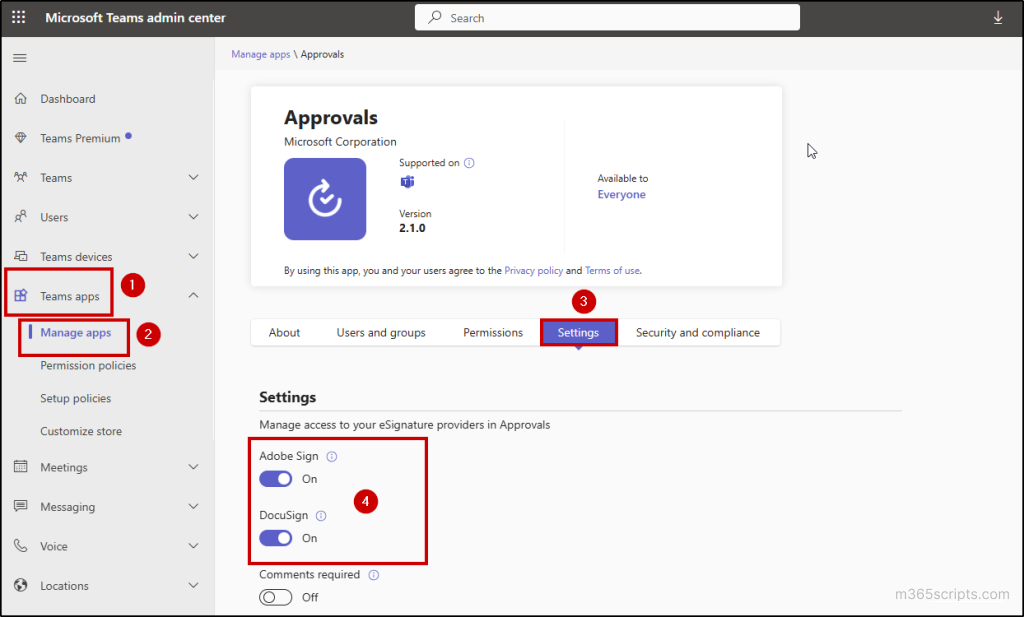Expand the Messaging section chevron
The image size is (1024, 617).
pyautogui.click(x=193, y=507)
